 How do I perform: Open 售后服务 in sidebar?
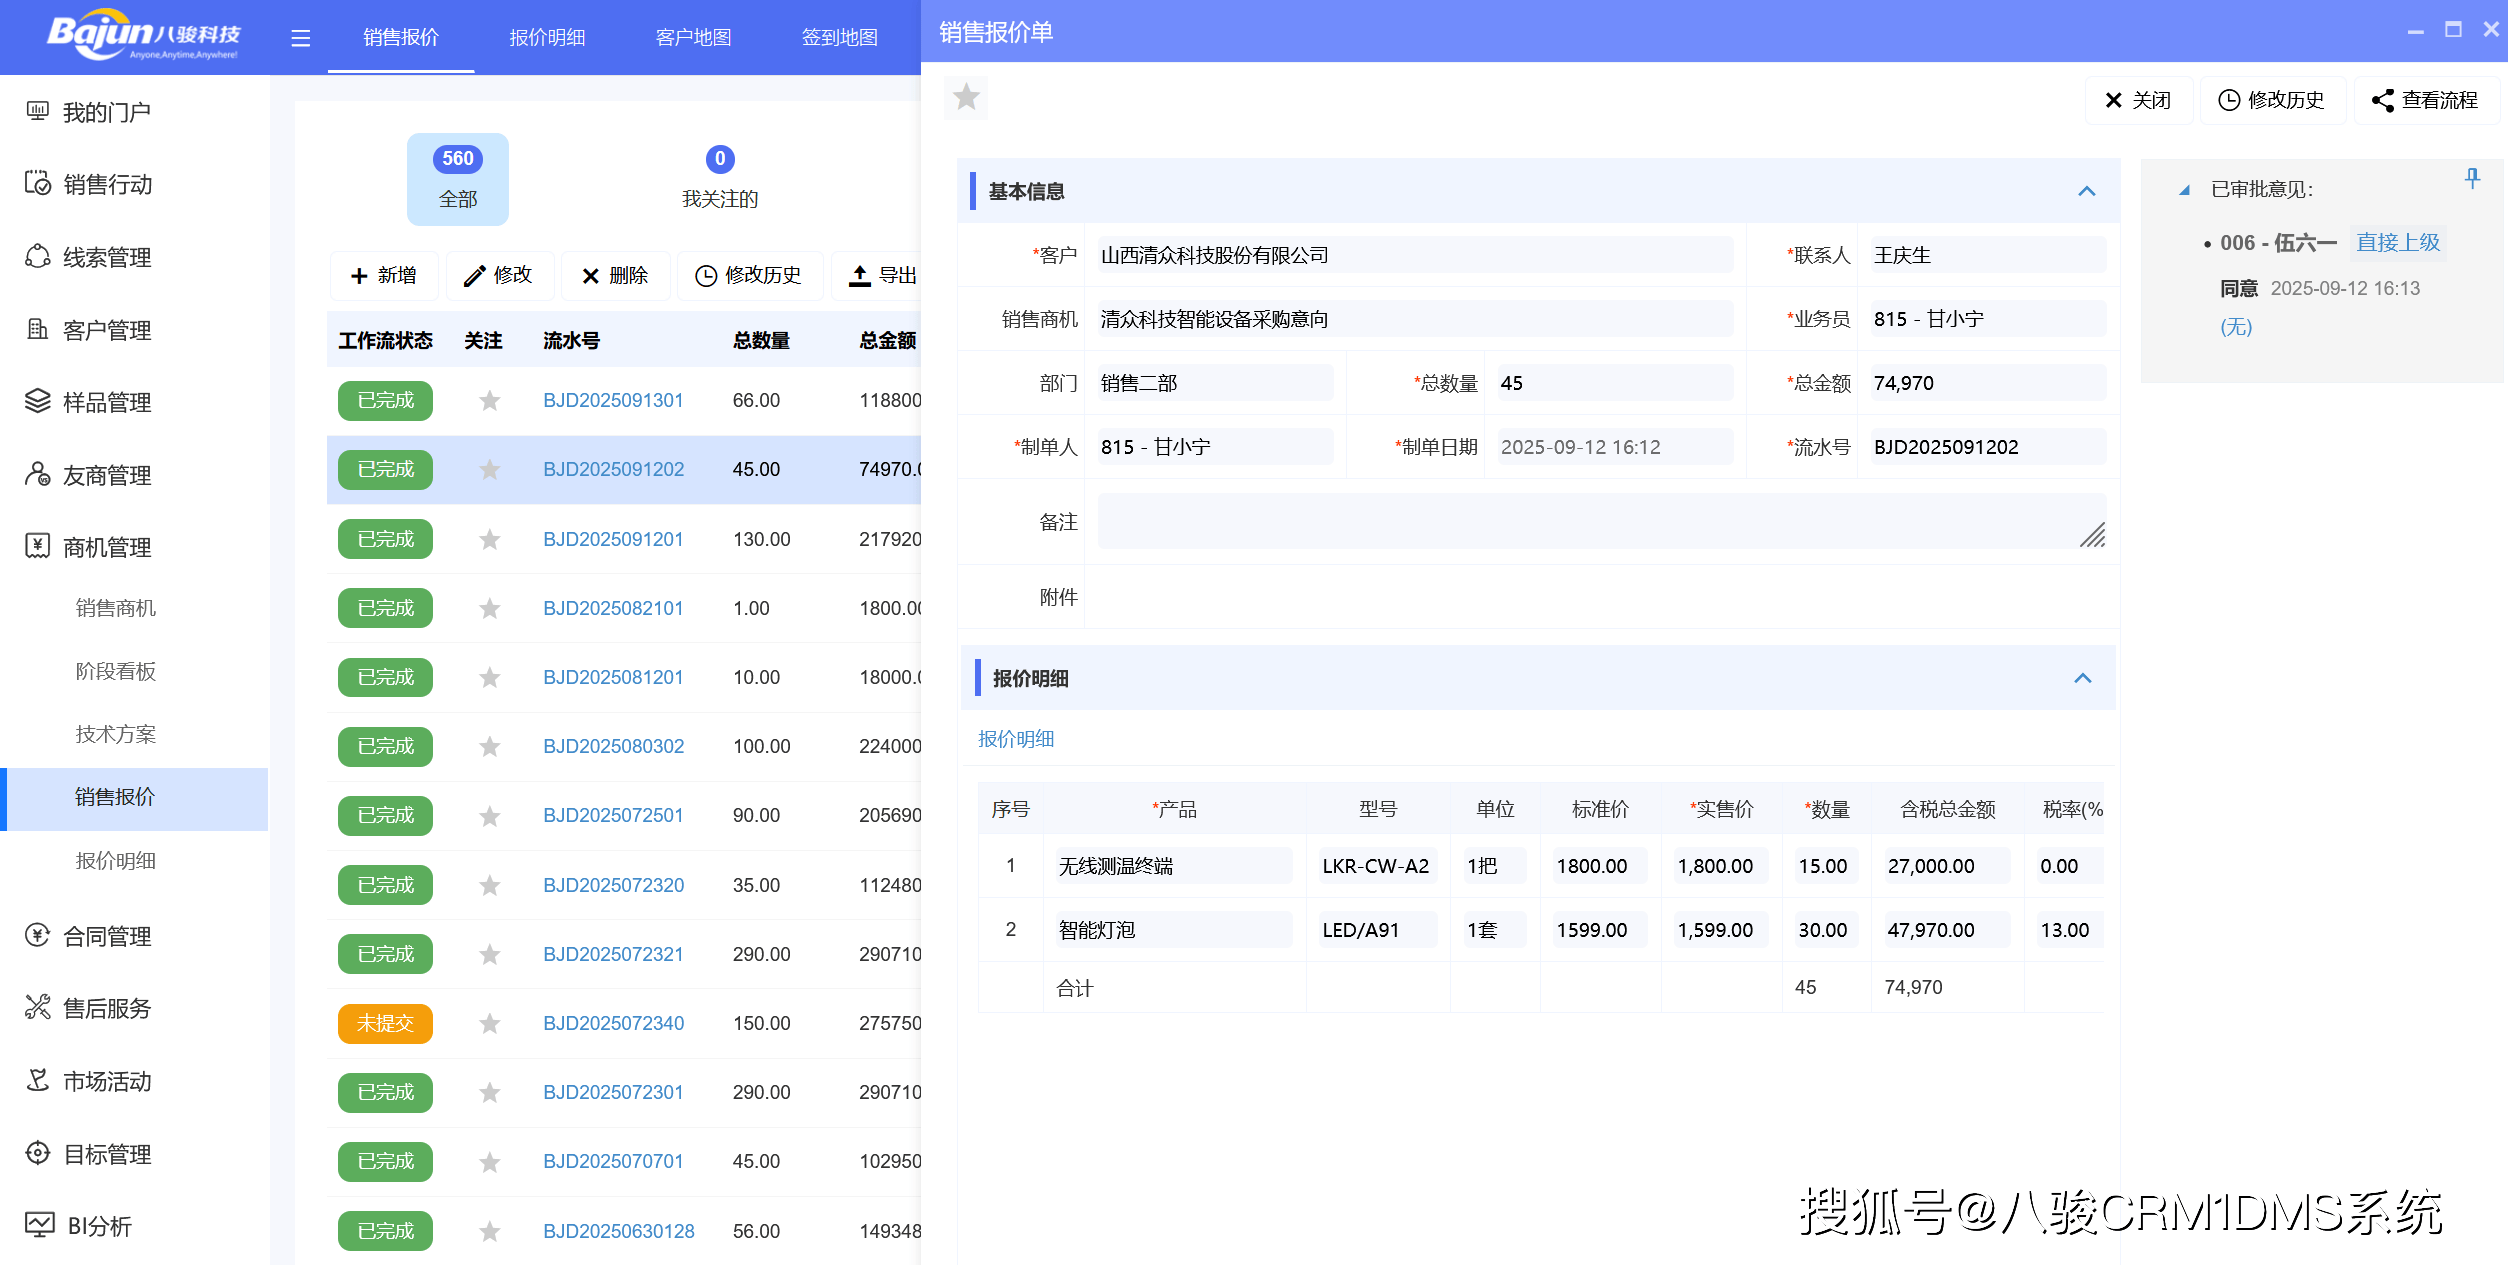tap(106, 1008)
